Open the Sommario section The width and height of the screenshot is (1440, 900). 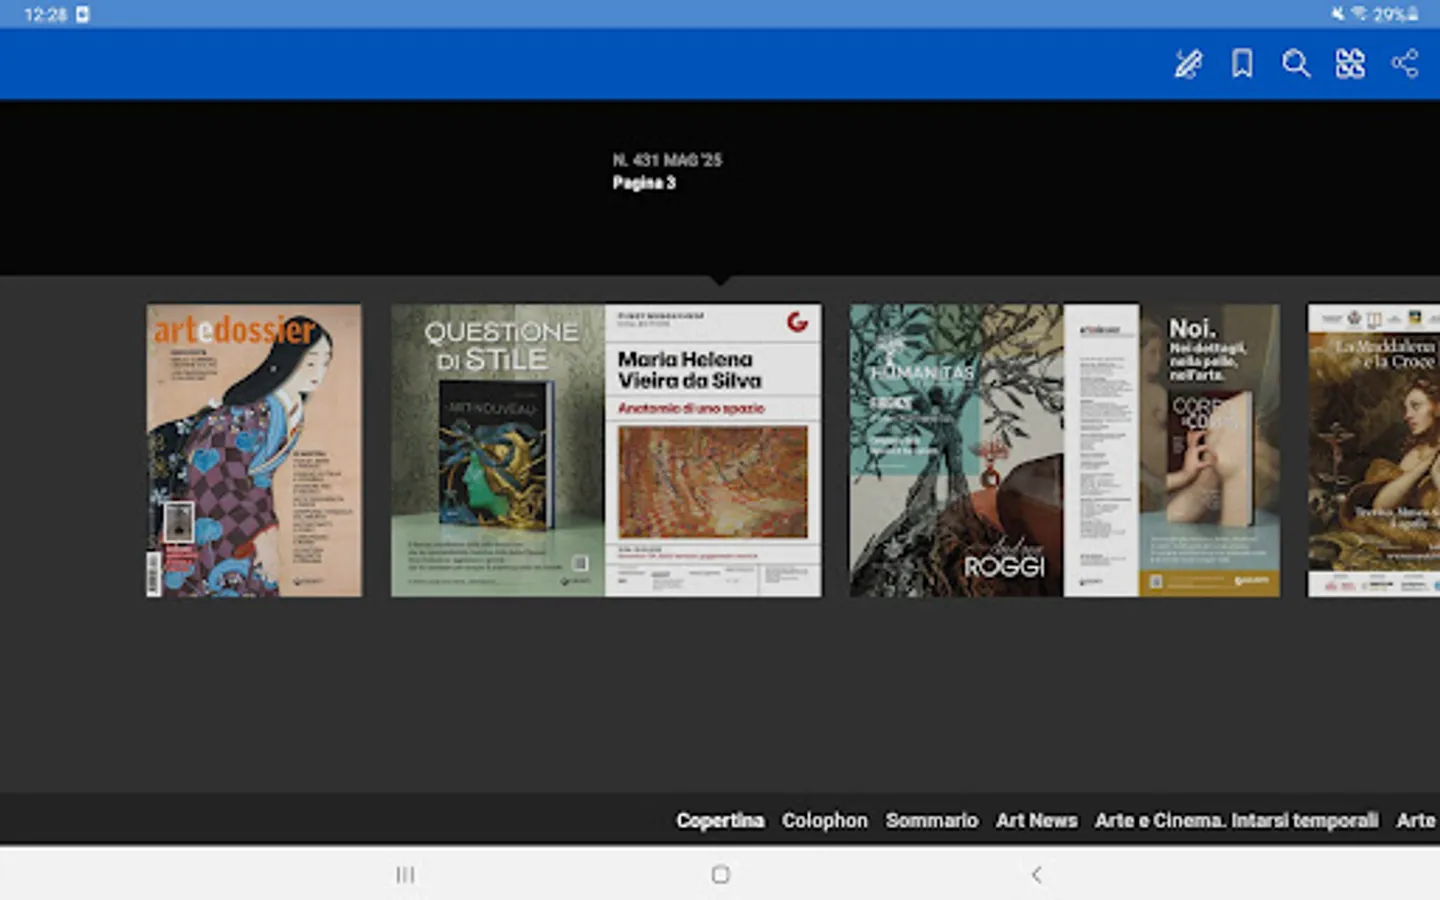[932, 819]
